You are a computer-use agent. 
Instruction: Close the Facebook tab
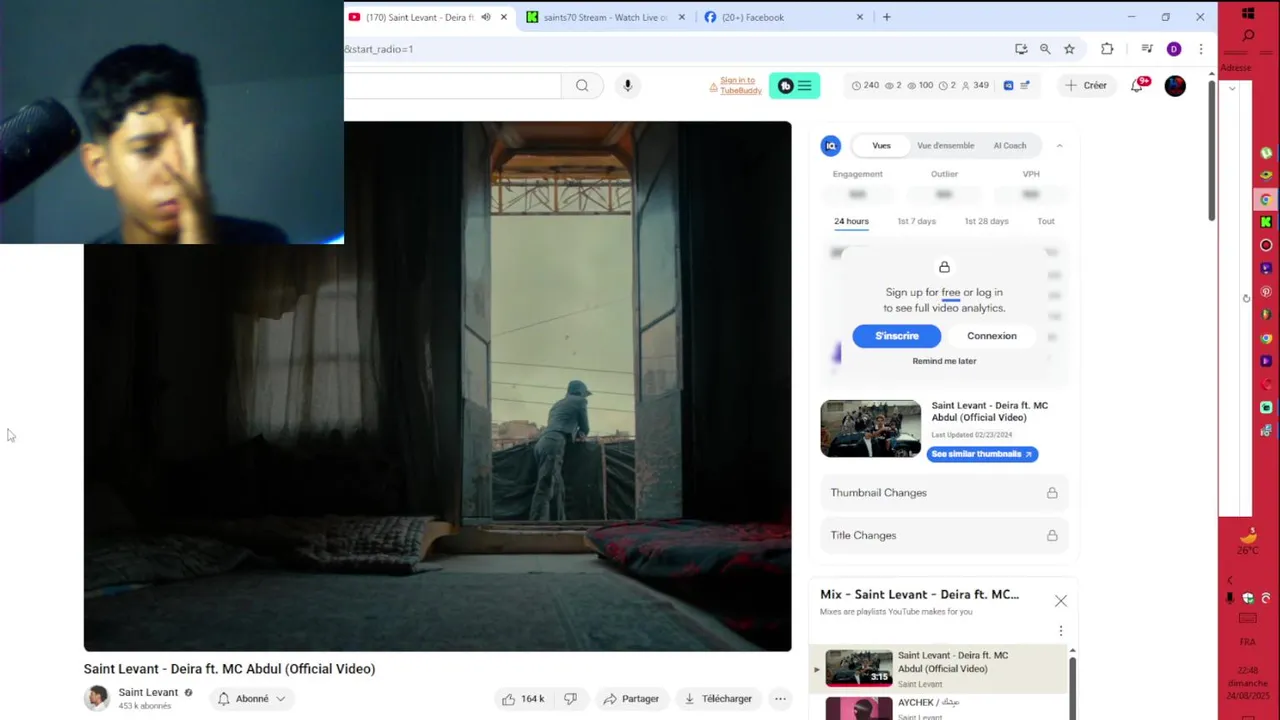pos(860,17)
